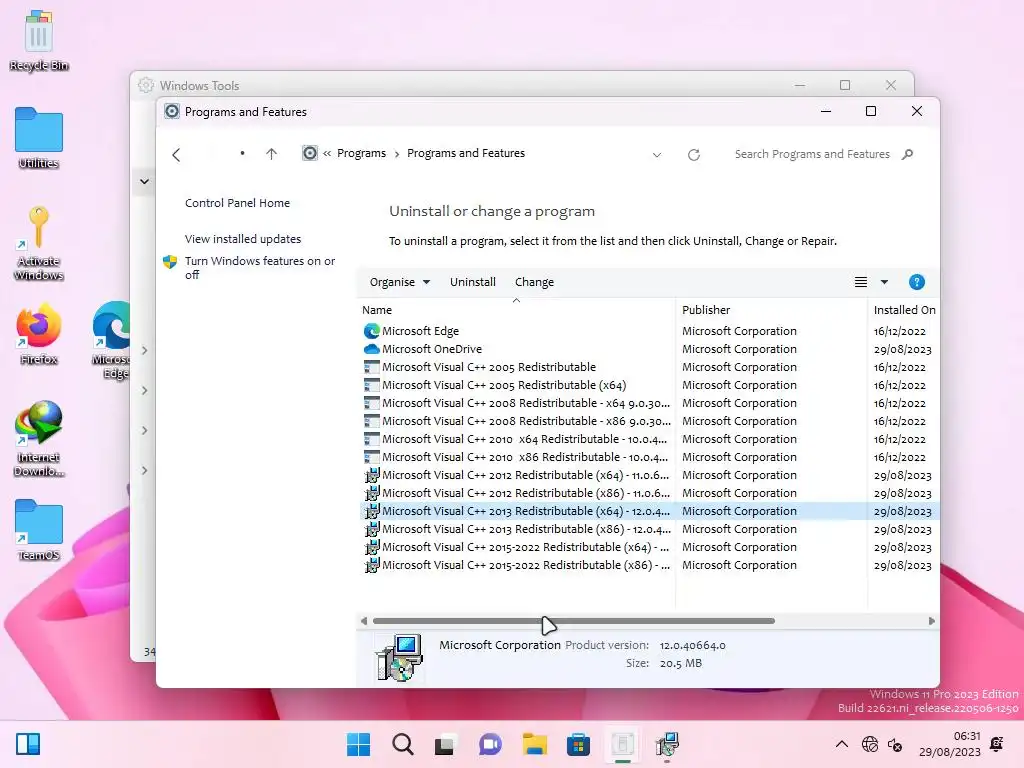Refresh the Programs and Features list
This screenshot has height=768, width=1024.
[x=694, y=155]
